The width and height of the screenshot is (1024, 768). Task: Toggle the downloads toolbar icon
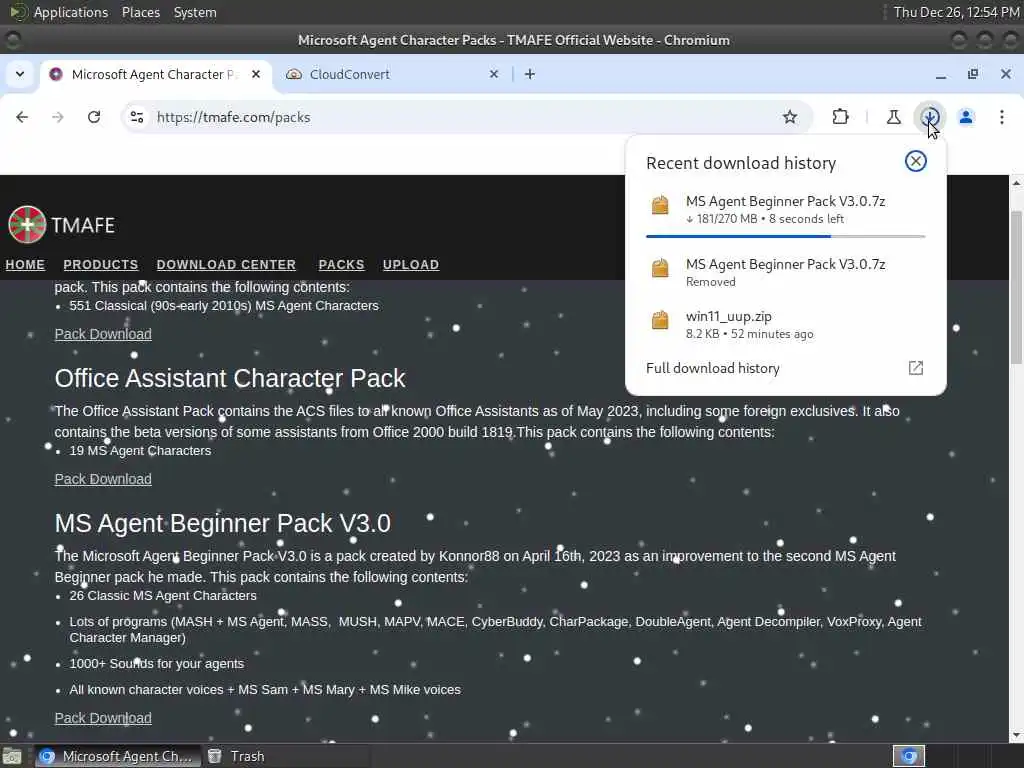929,117
